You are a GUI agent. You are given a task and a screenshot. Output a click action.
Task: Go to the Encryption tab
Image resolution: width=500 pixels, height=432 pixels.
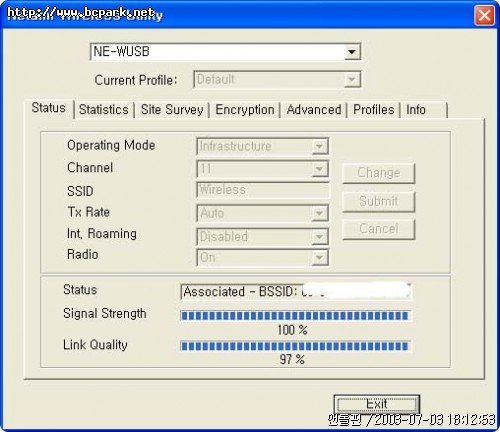pyautogui.click(x=245, y=110)
